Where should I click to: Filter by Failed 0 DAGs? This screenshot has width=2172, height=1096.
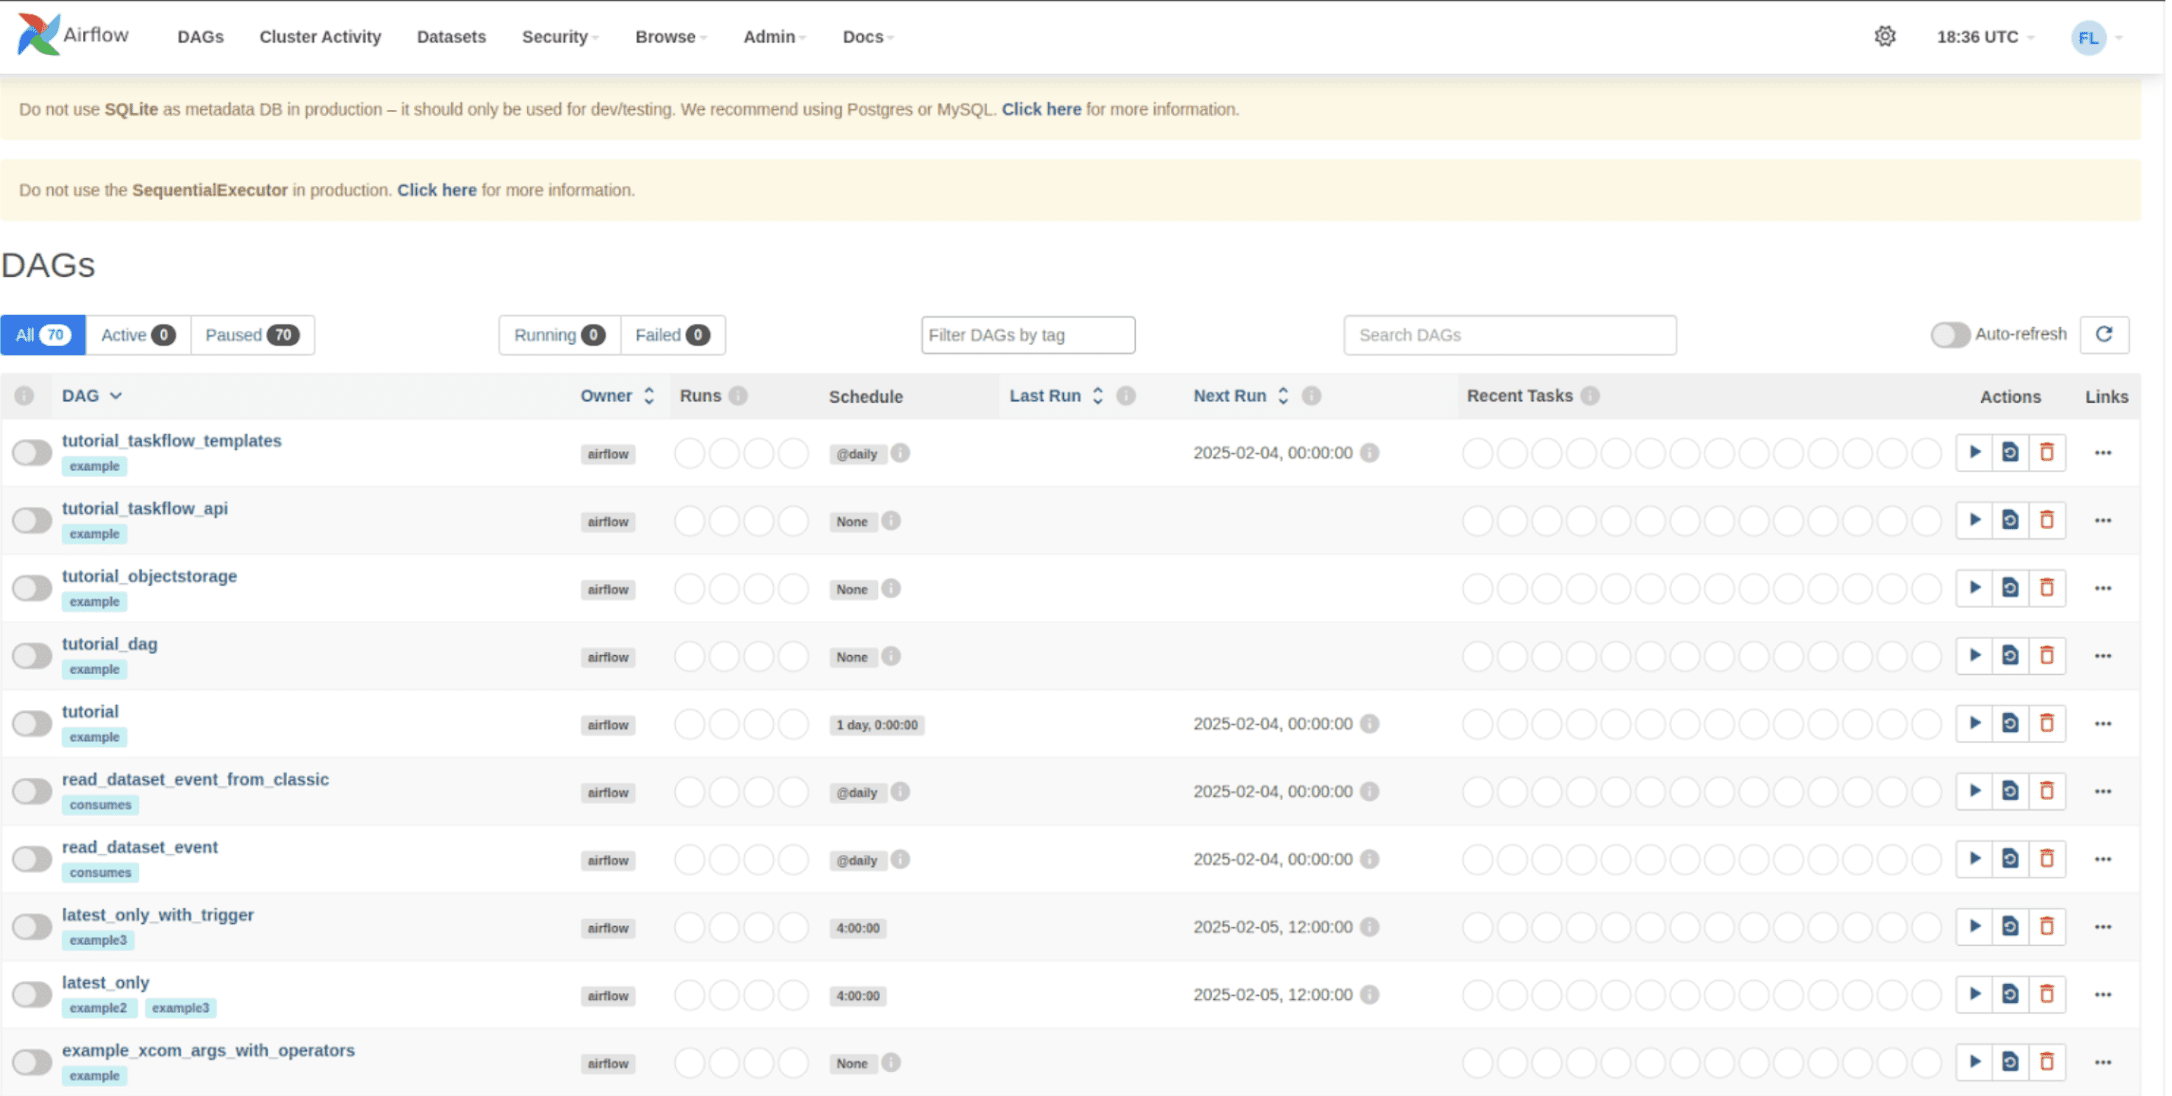[673, 335]
